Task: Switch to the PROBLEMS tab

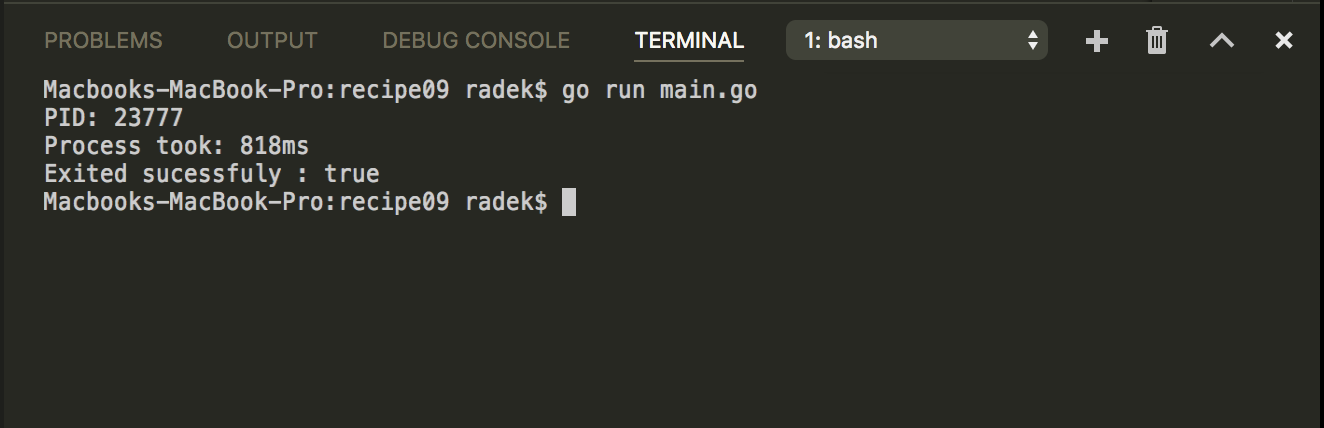Action: click(x=103, y=41)
